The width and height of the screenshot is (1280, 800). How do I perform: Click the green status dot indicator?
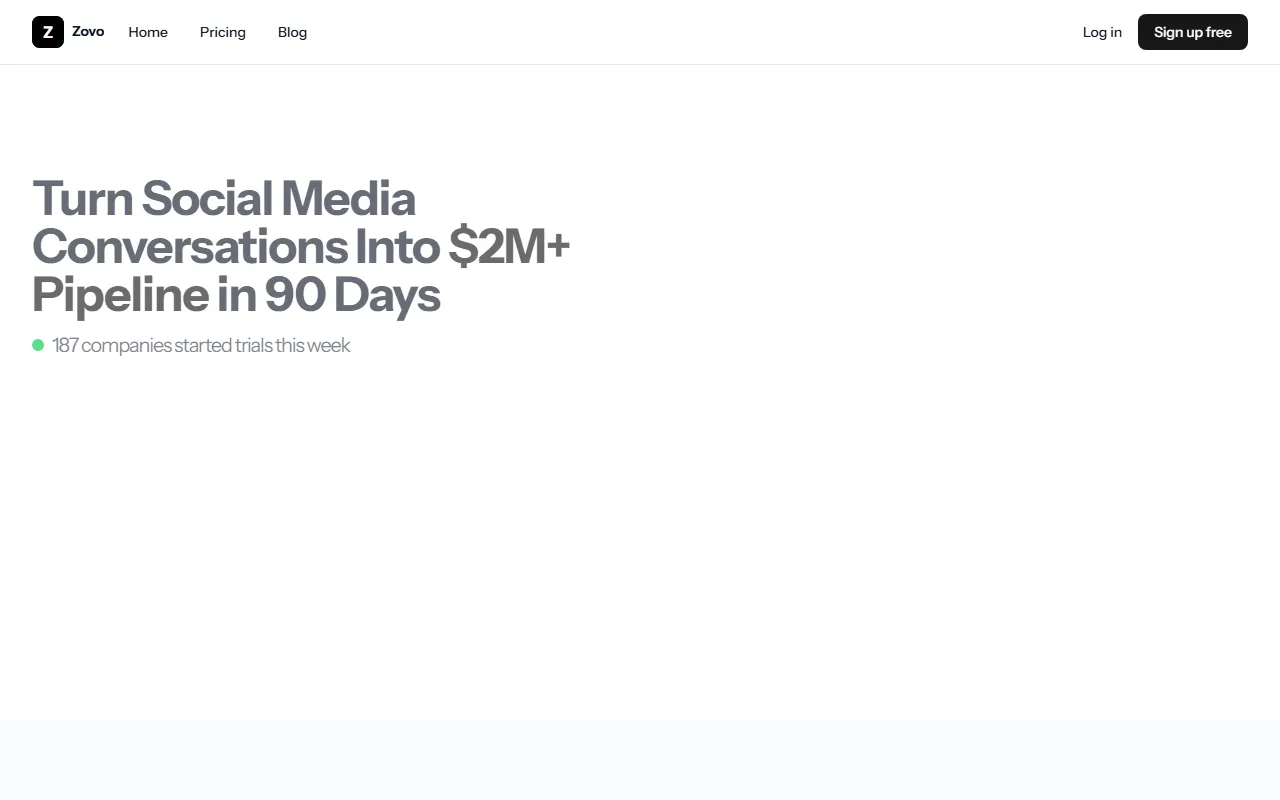click(38, 345)
